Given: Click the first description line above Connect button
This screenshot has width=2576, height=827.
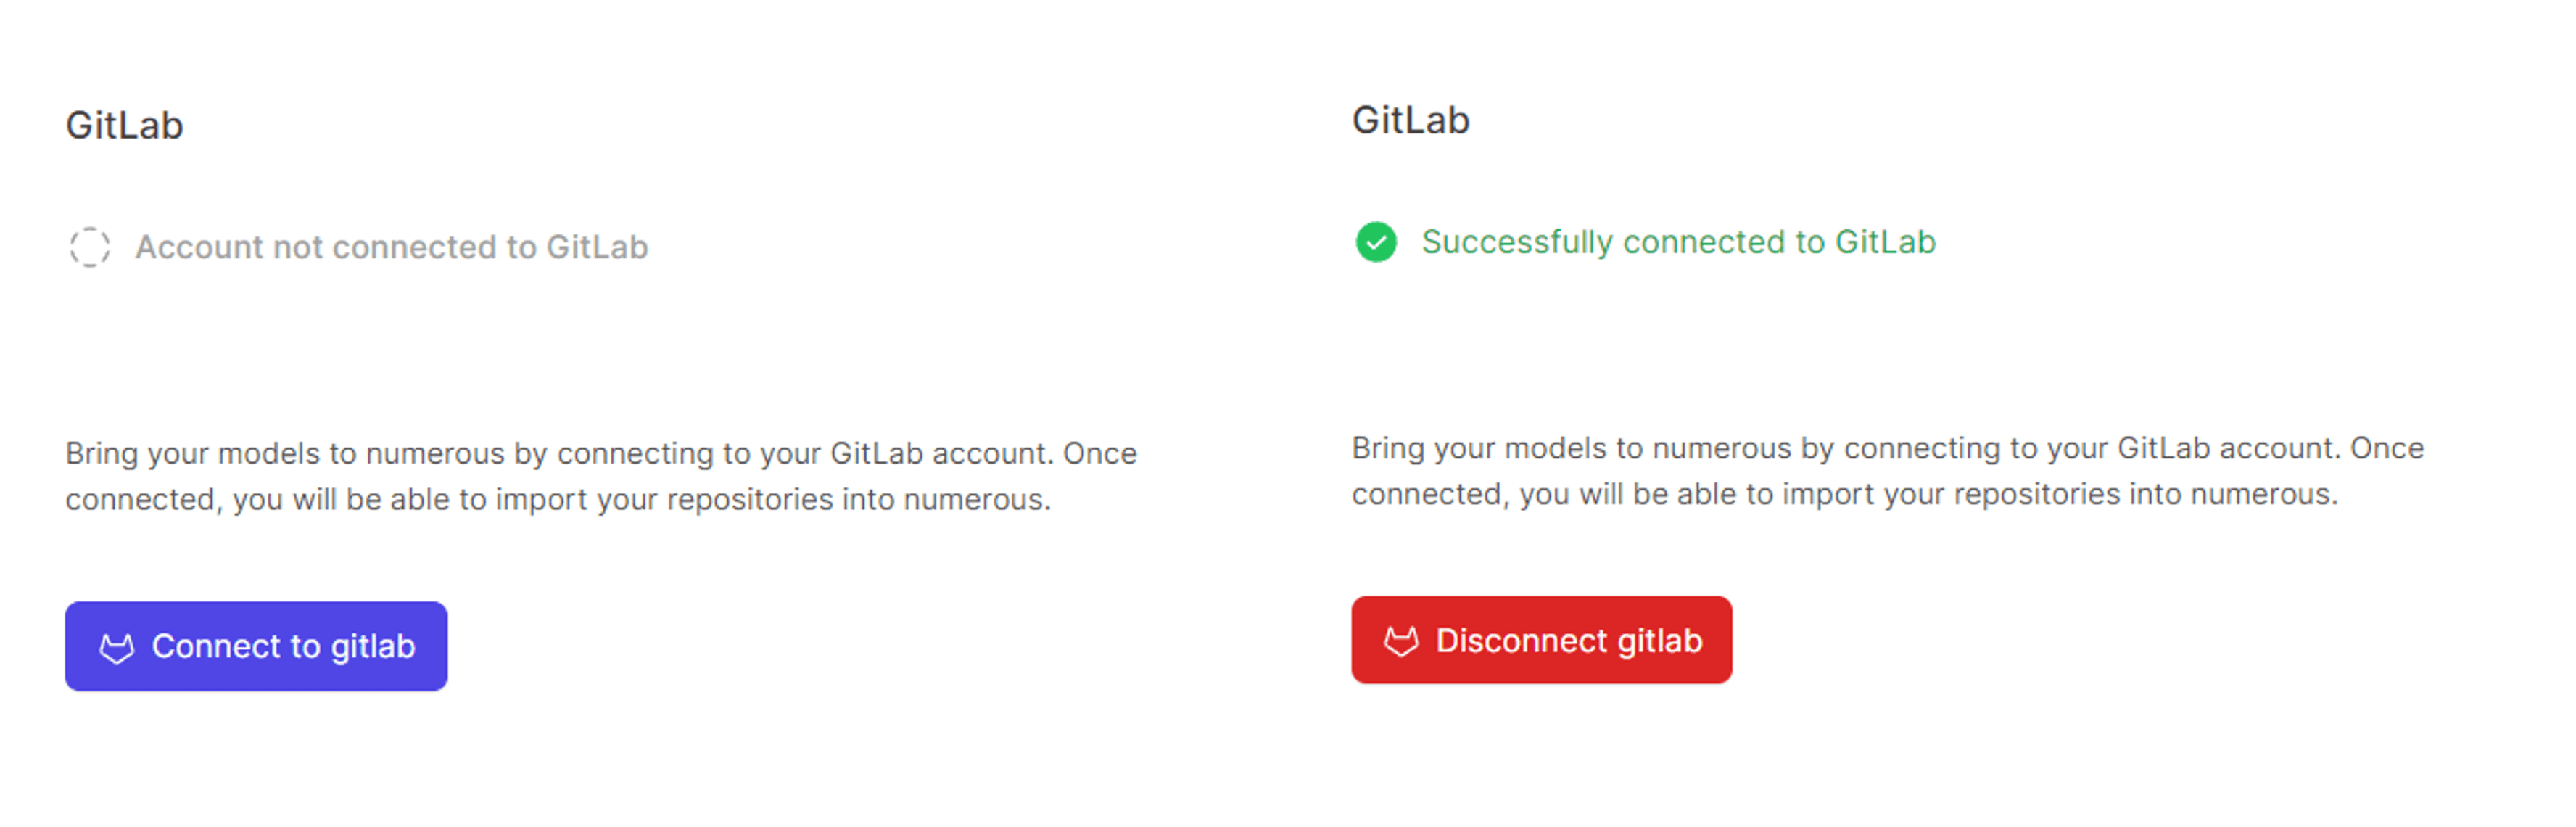Looking at the screenshot, I should pyautogui.click(x=600, y=453).
